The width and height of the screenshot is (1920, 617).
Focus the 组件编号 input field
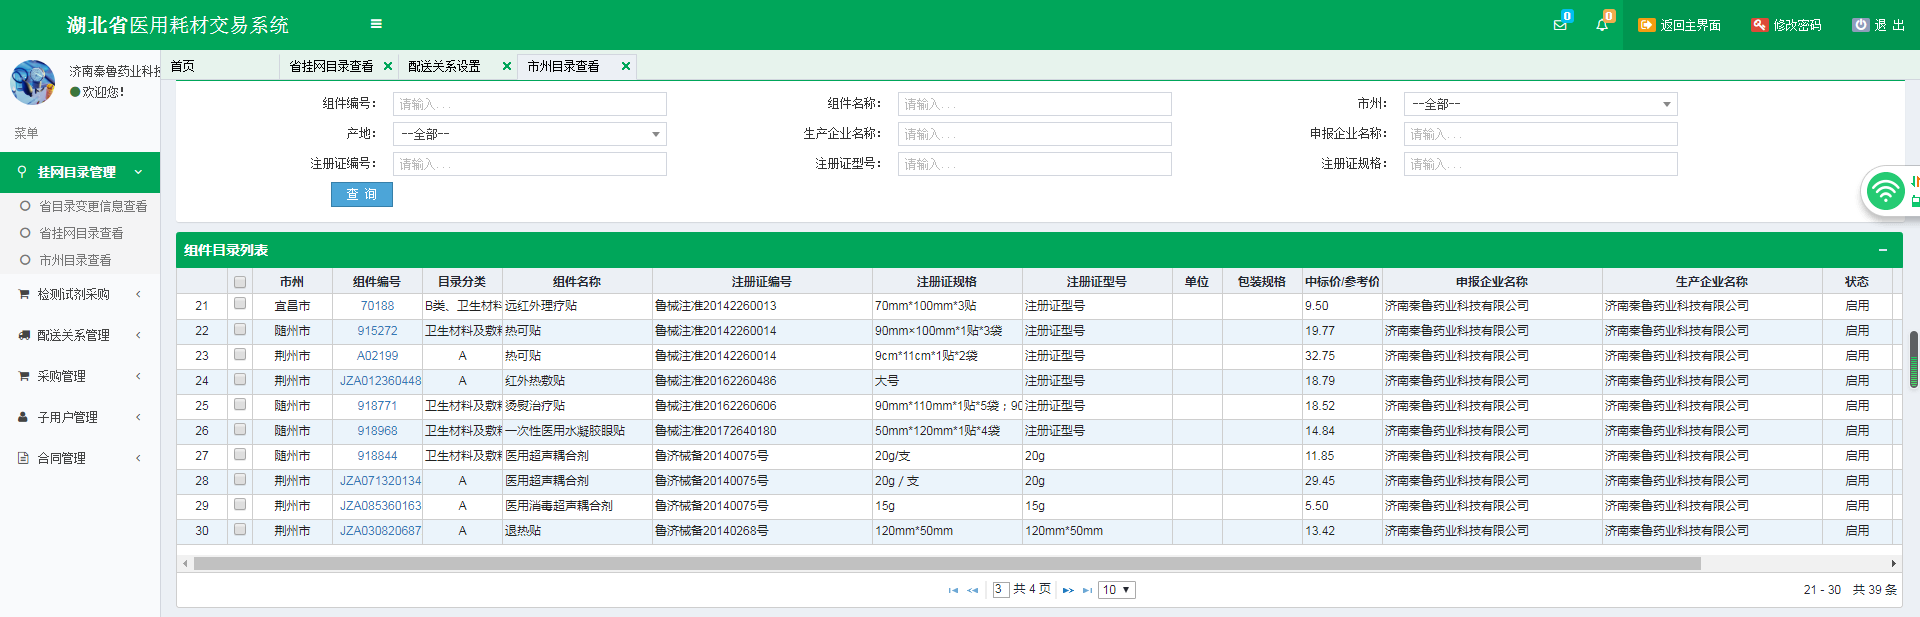tap(529, 104)
